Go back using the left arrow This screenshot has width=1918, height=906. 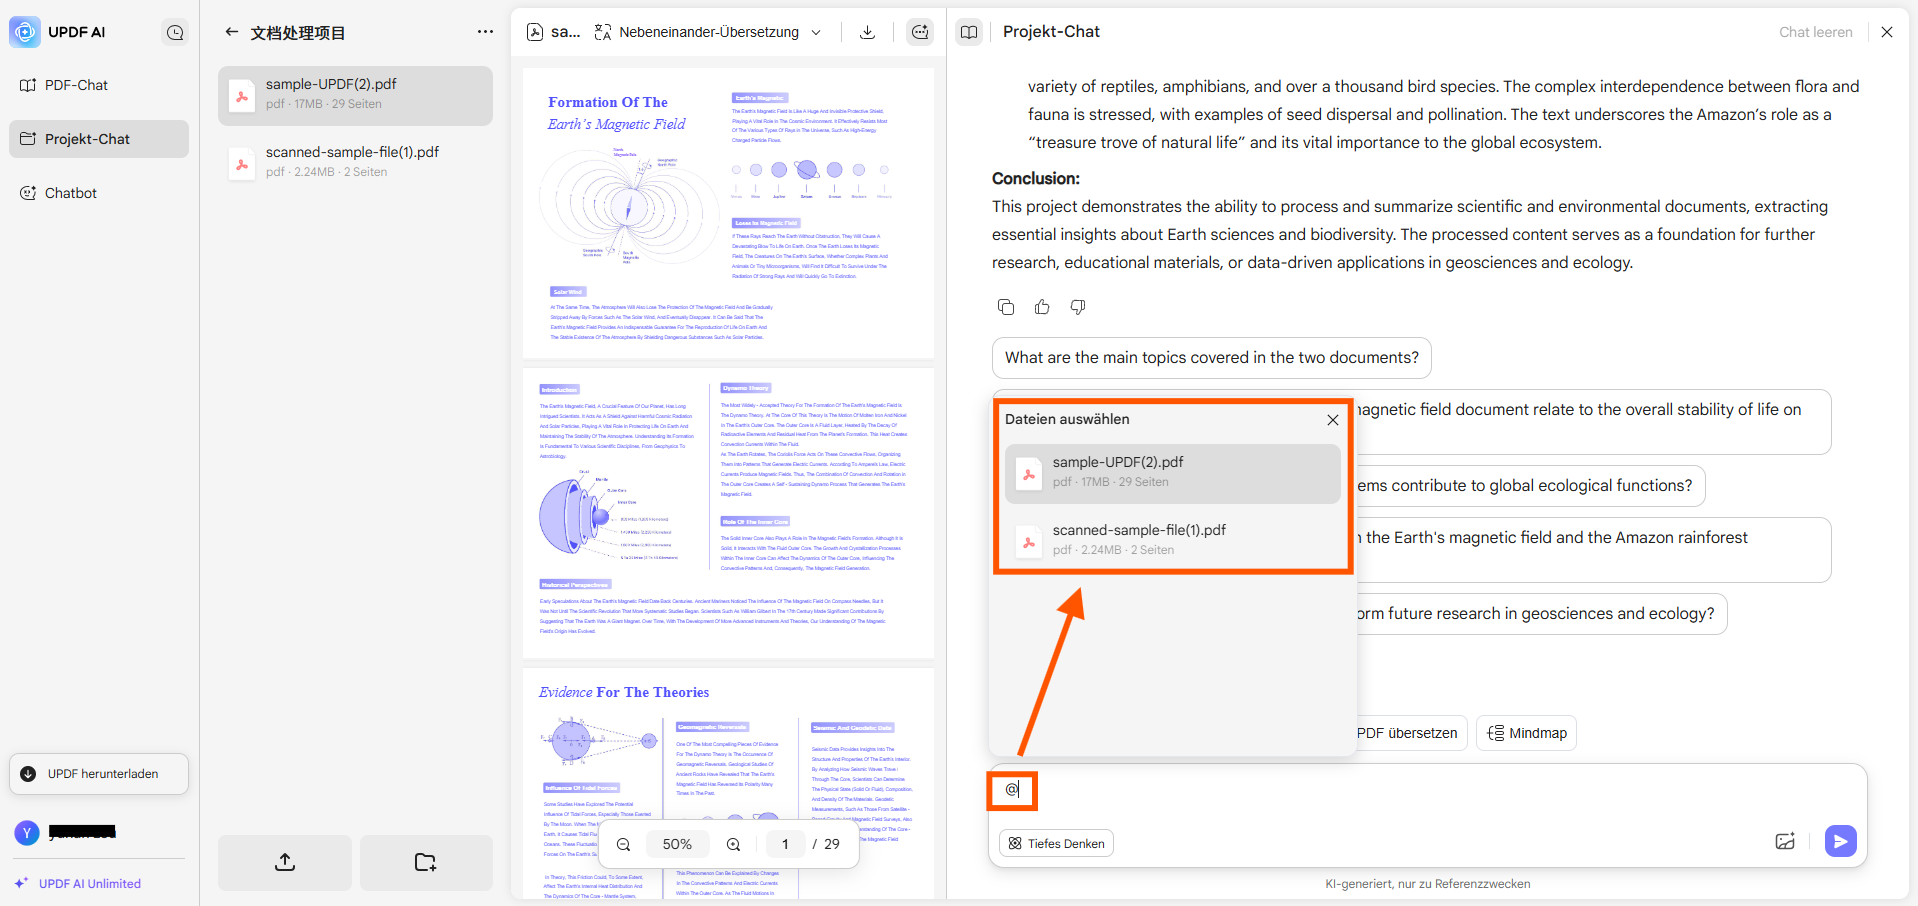tap(232, 32)
